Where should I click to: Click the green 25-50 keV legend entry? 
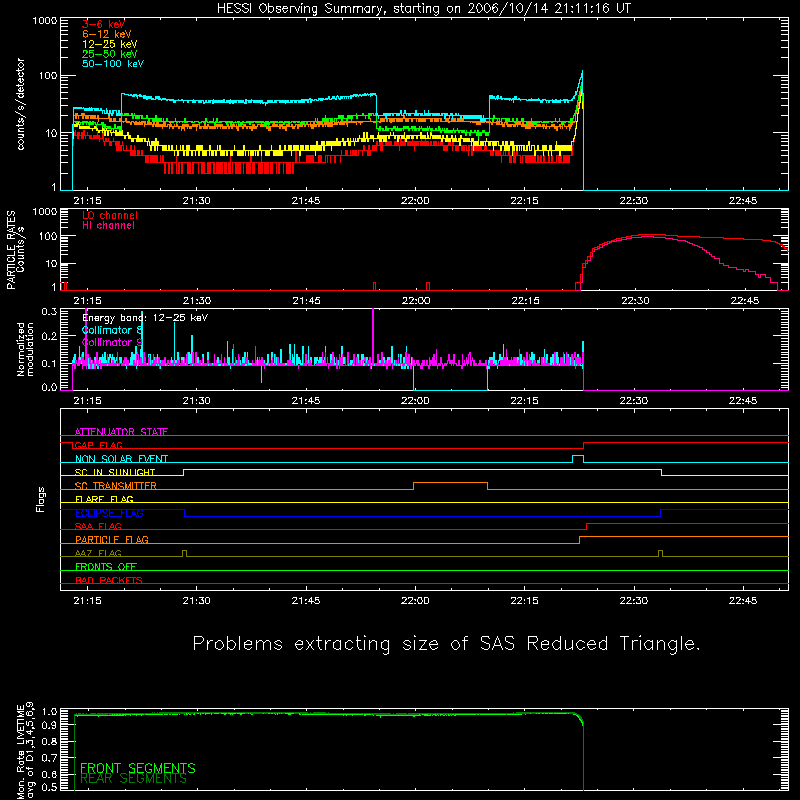tap(110, 54)
